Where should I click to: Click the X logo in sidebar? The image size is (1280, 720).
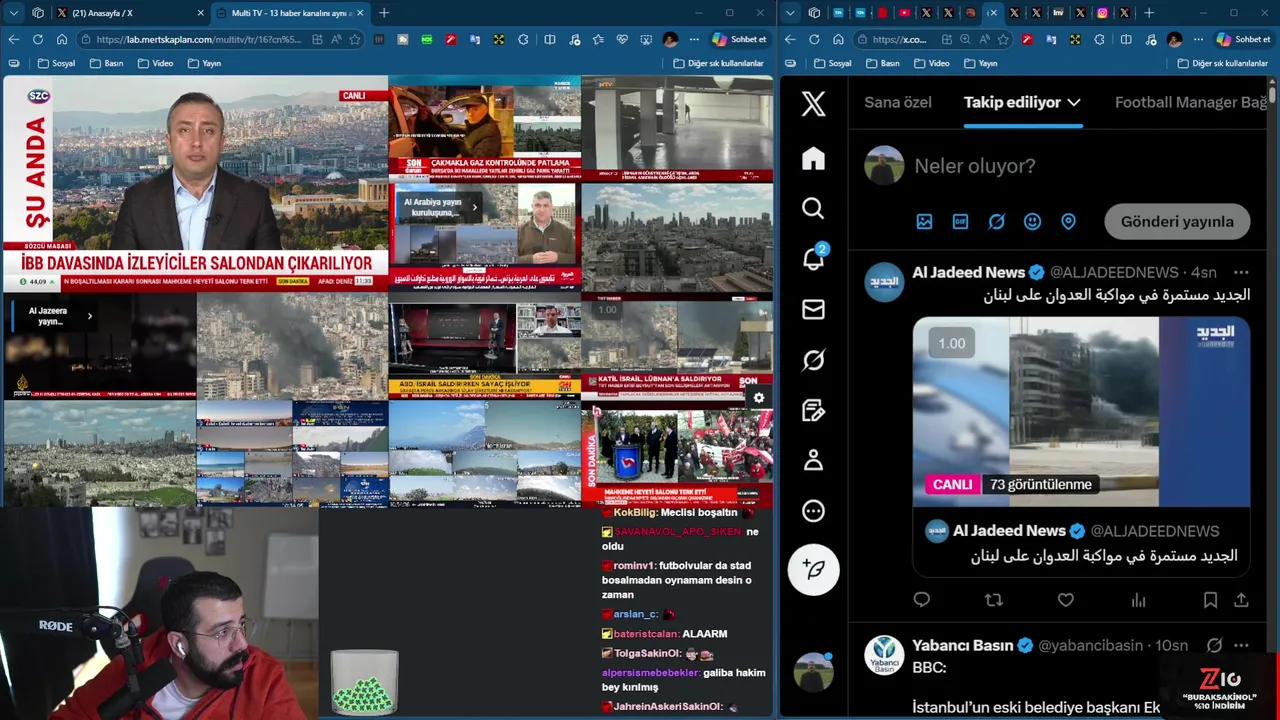[813, 103]
